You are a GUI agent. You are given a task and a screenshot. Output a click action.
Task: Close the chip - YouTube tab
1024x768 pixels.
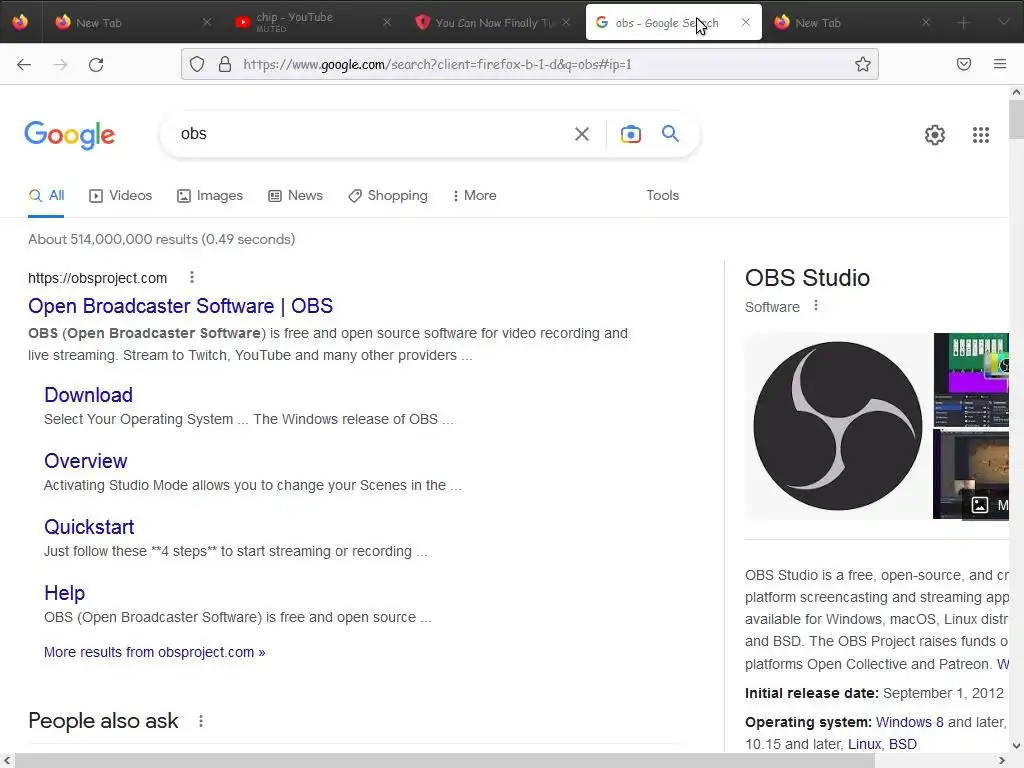pos(387,22)
